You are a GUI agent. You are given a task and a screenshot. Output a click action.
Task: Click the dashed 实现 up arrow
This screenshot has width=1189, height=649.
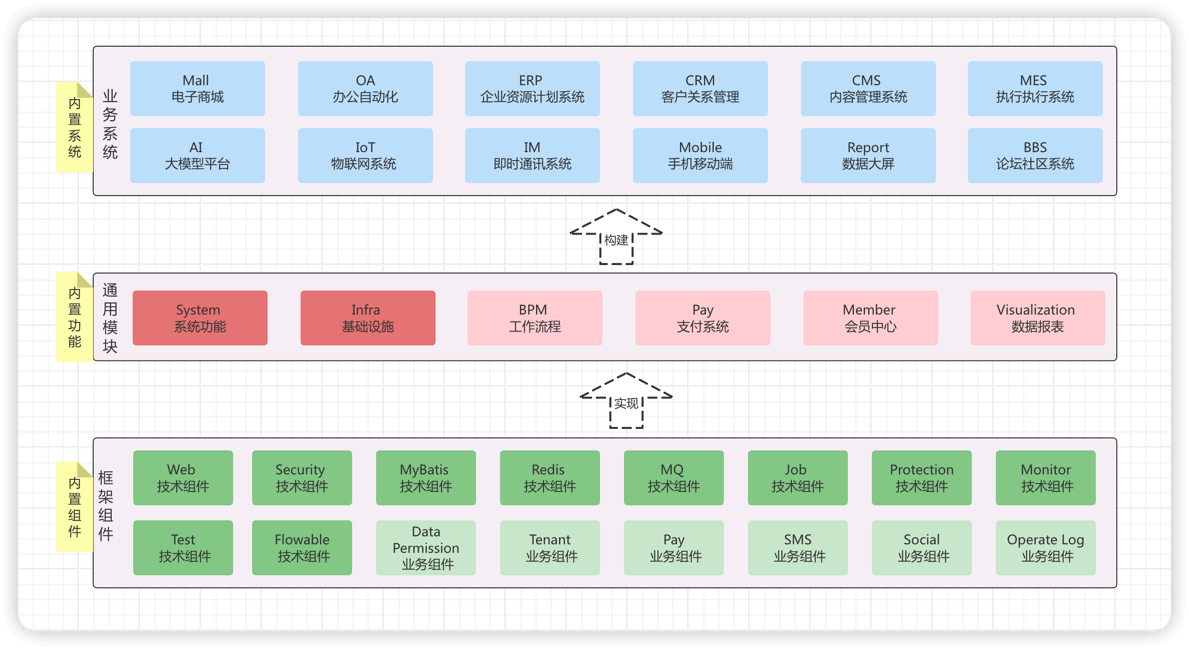point(626,401)
